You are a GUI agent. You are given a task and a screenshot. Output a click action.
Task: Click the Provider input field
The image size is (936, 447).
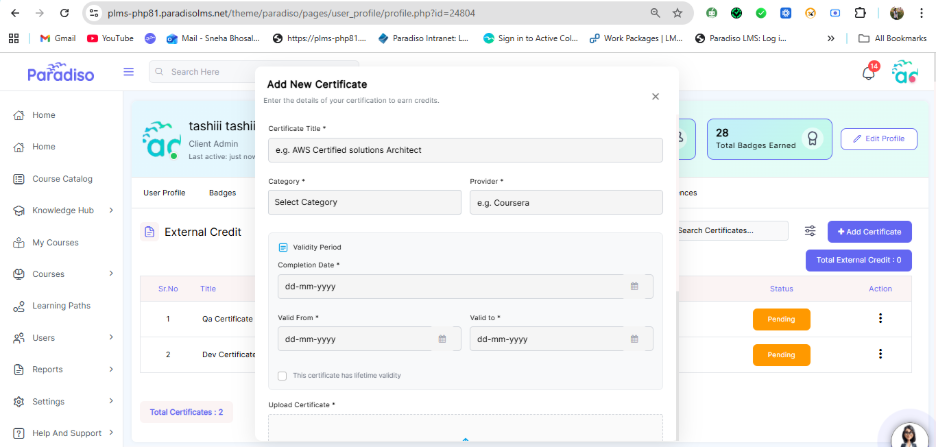tap(565, 202)
